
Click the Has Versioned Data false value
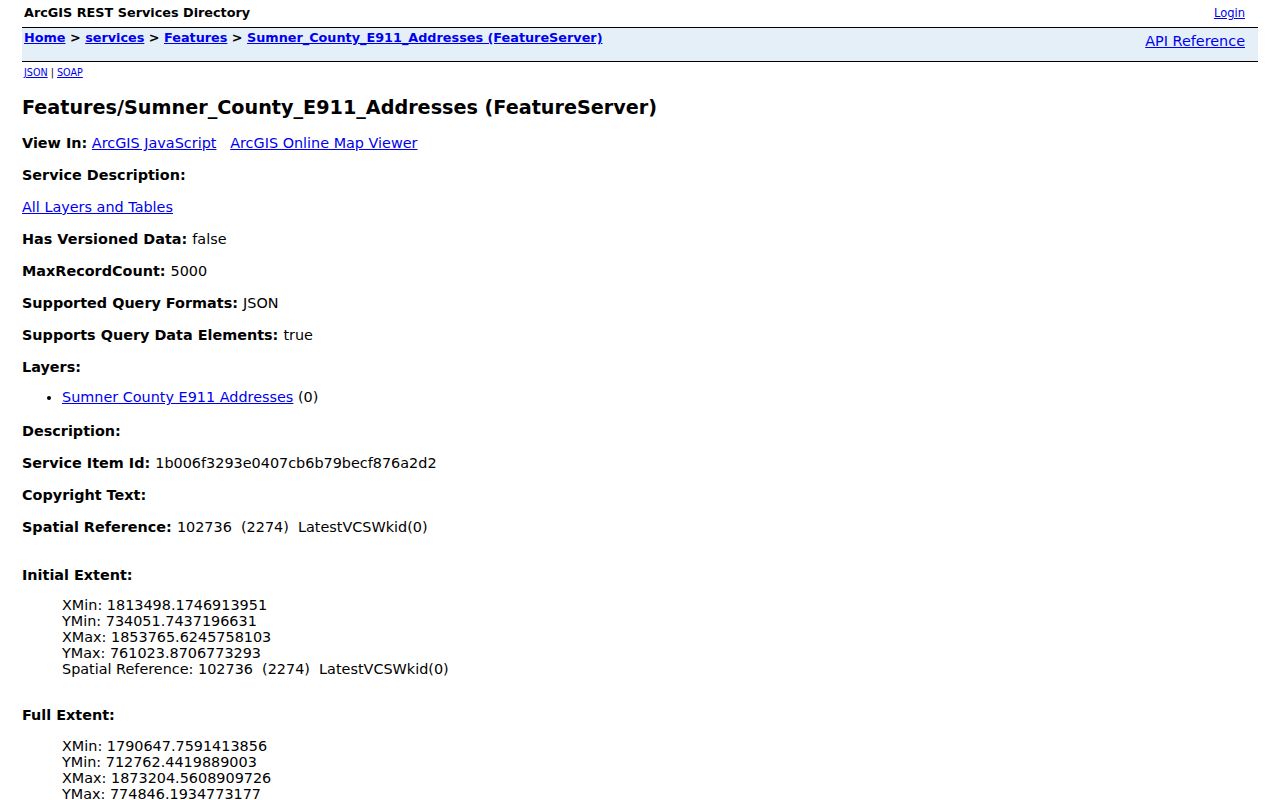tap(209, 239)
